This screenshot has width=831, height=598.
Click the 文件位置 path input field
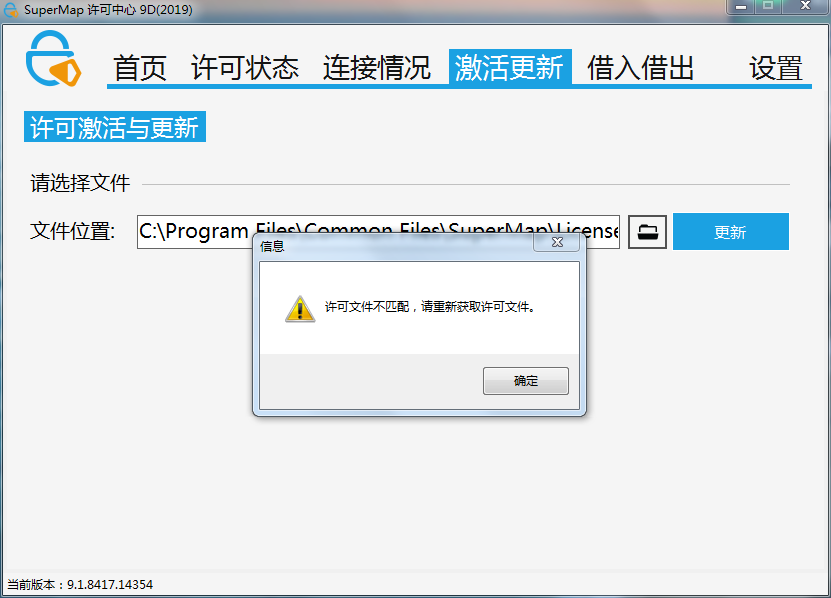[x=378, y=232]
